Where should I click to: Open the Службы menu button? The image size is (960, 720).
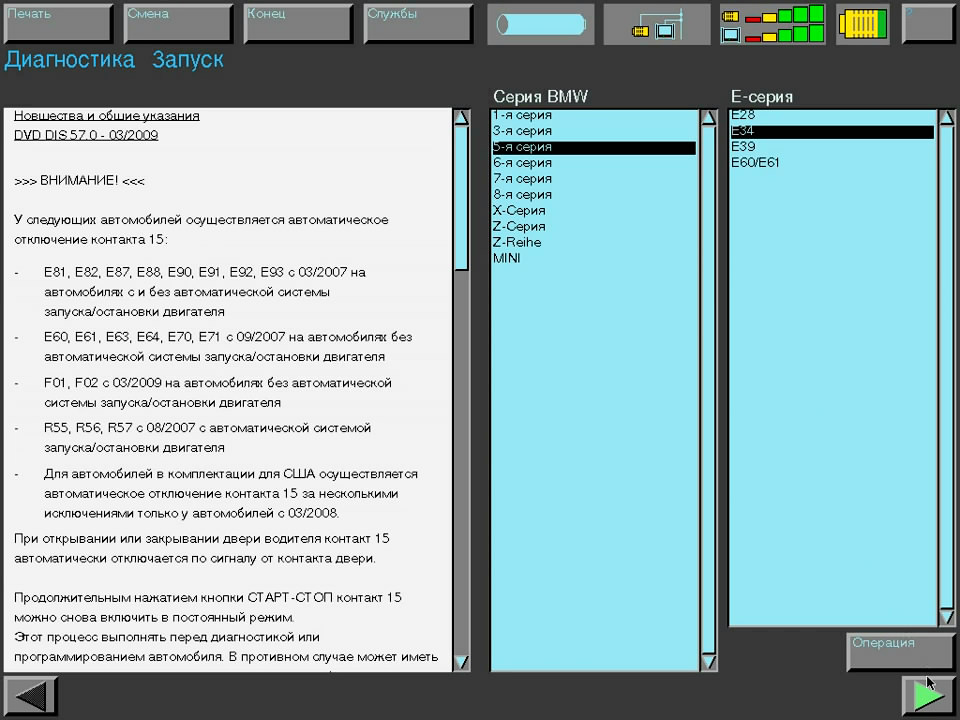419,23
